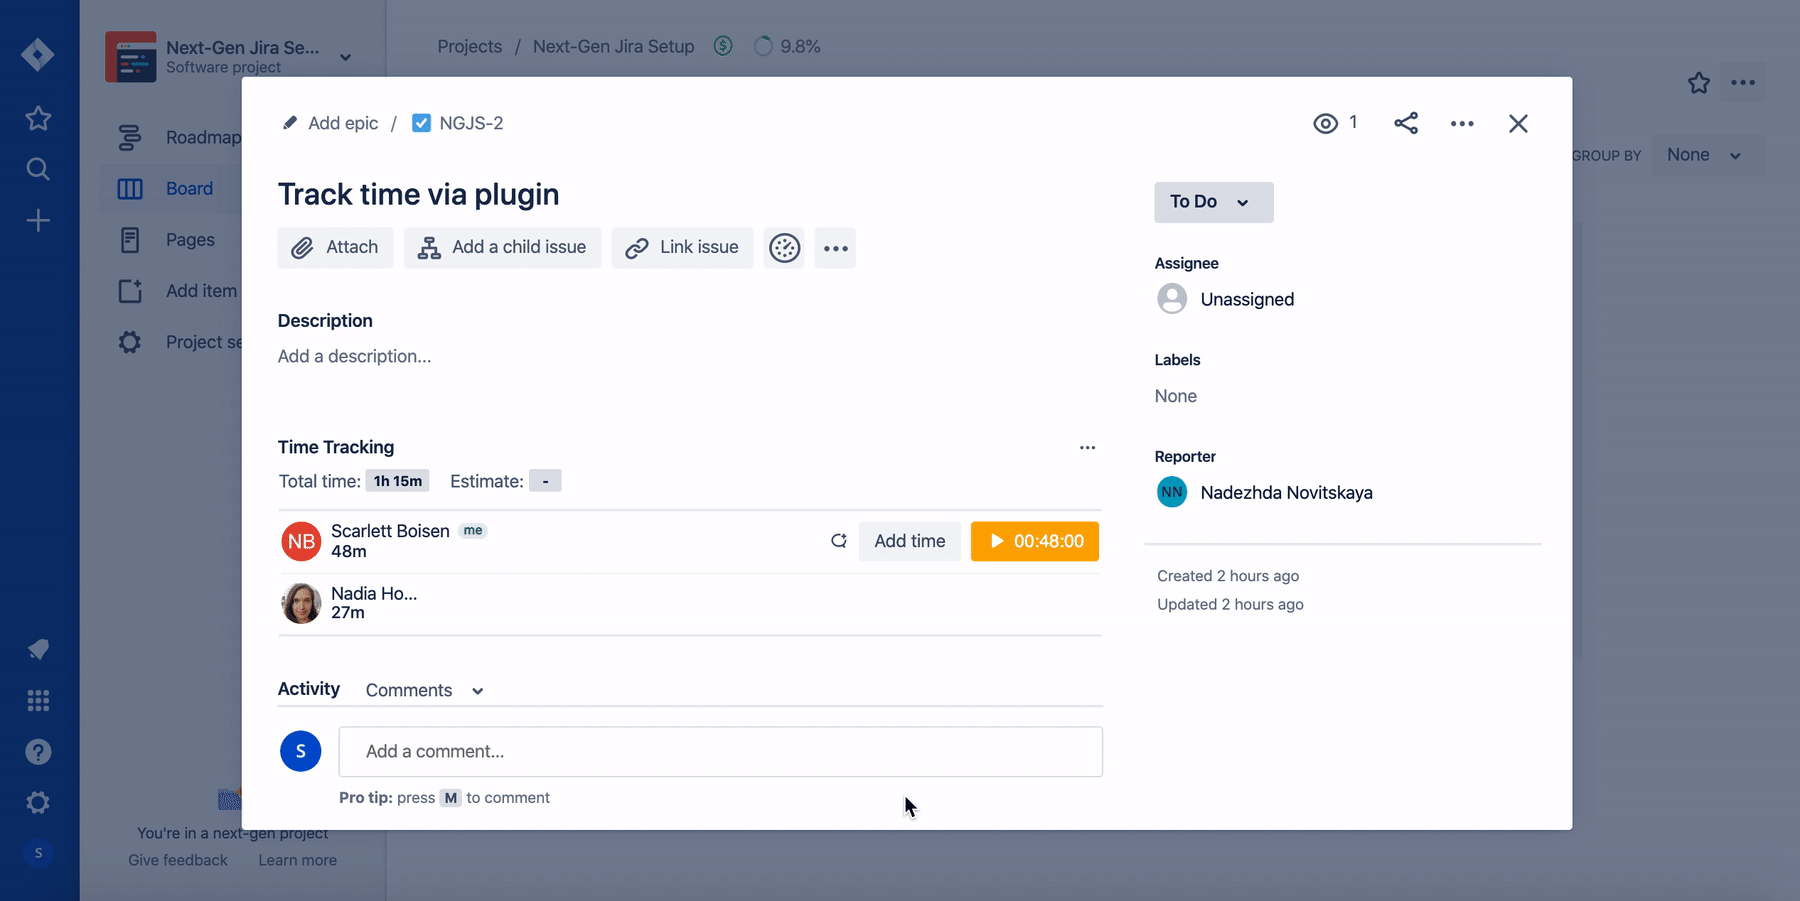Close the issue dialog with X
The width and height of the screenshot is (1800, 901).
point(1518,123)
